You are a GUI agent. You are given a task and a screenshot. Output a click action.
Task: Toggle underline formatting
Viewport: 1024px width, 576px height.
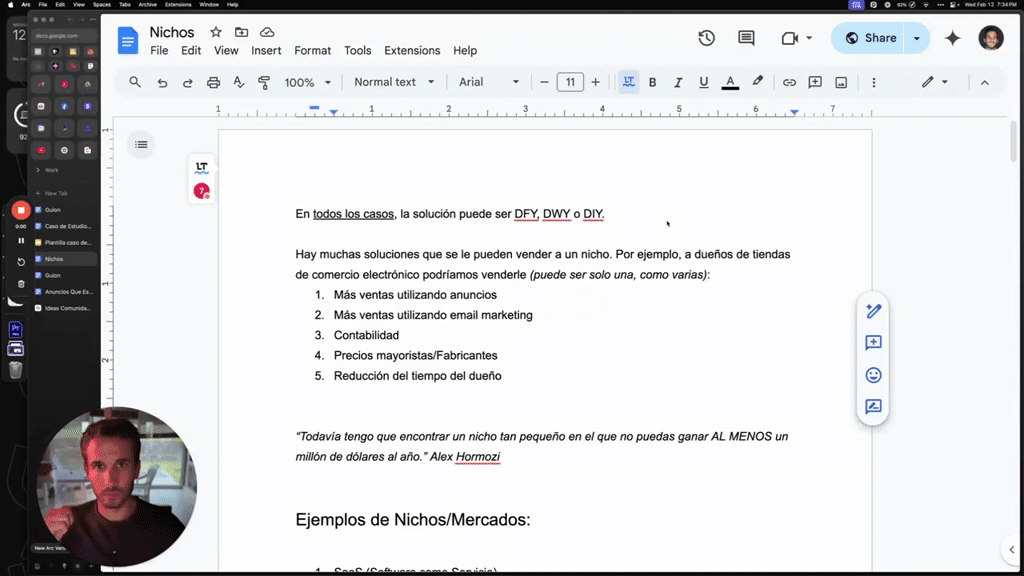pos(703,82)
